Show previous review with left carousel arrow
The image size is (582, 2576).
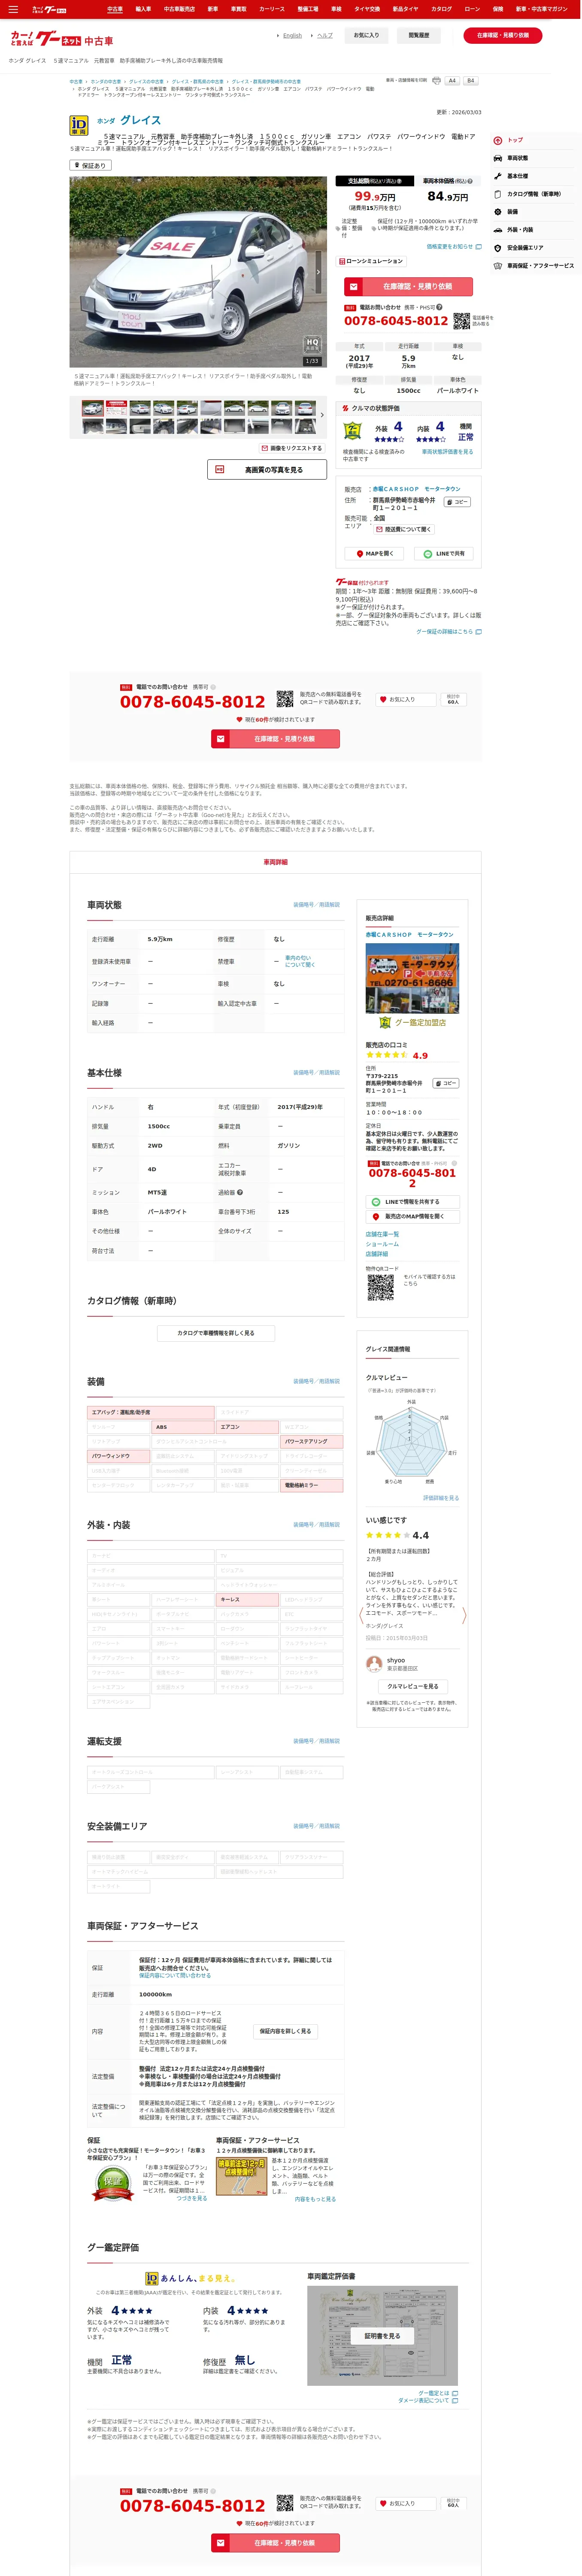362,1616
